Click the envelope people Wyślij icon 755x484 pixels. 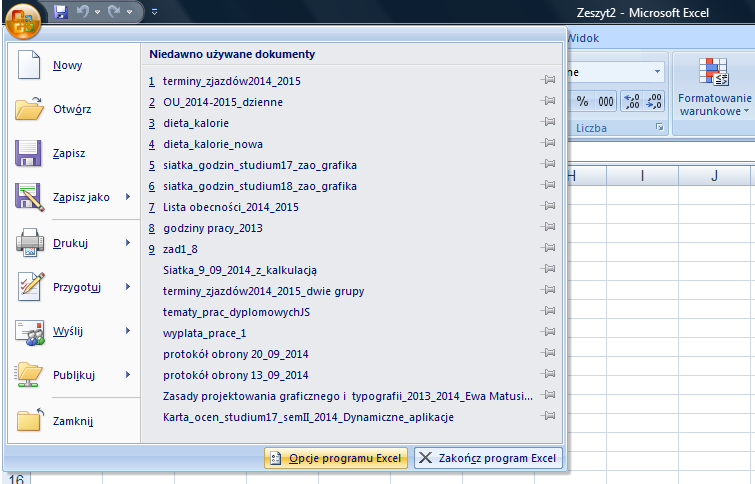tap(30, 332)
